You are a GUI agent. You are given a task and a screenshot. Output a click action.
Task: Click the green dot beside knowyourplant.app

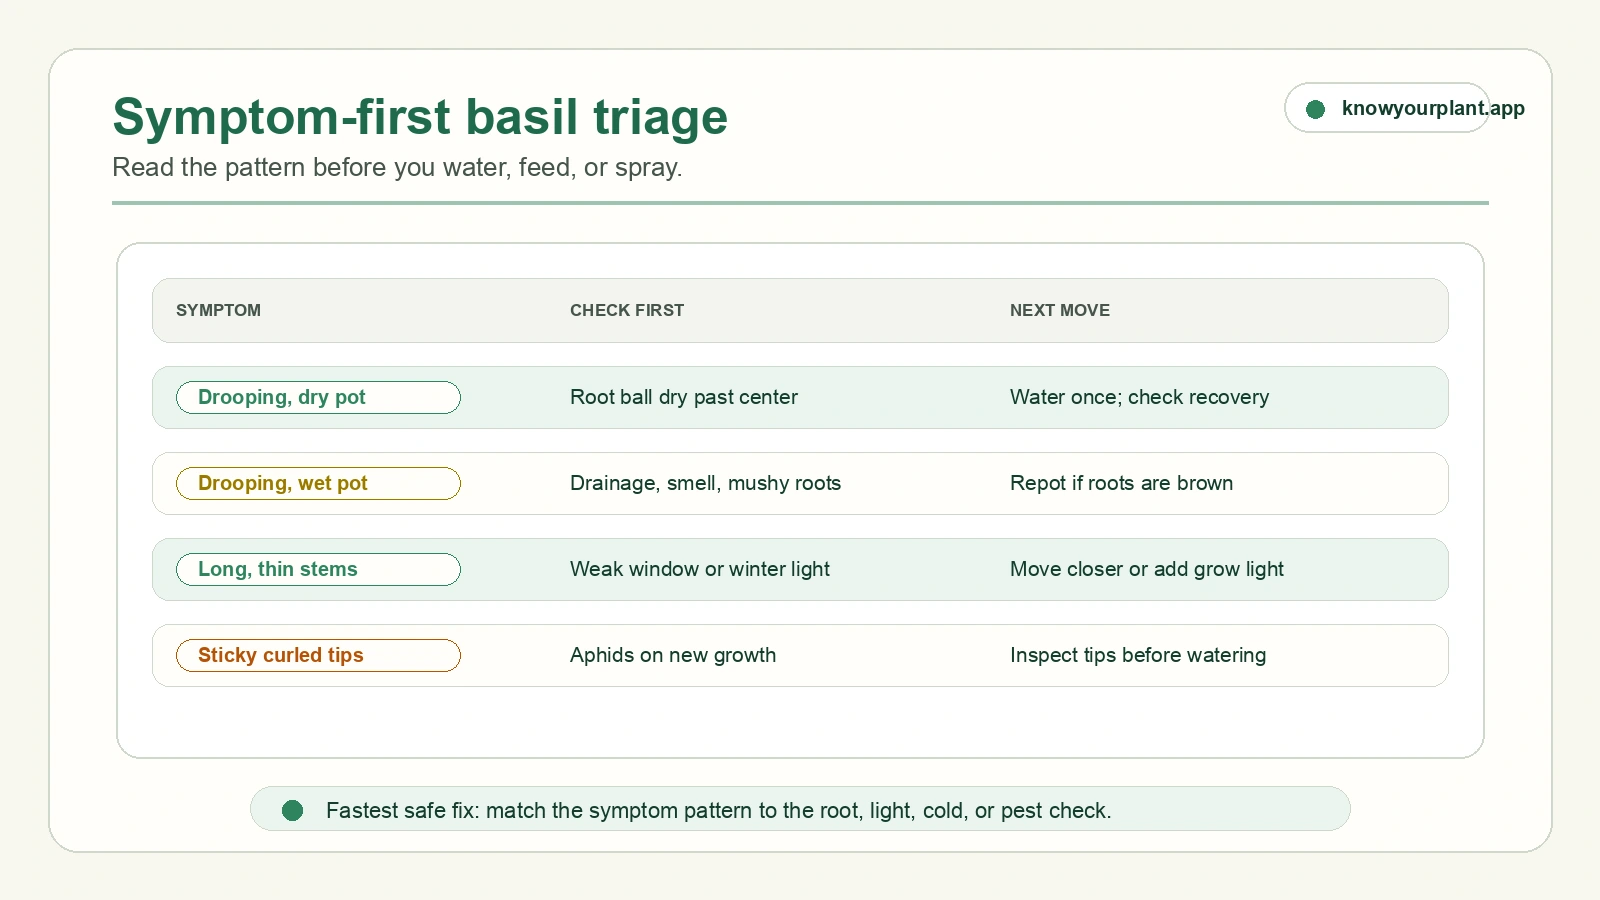(1315, 109)
